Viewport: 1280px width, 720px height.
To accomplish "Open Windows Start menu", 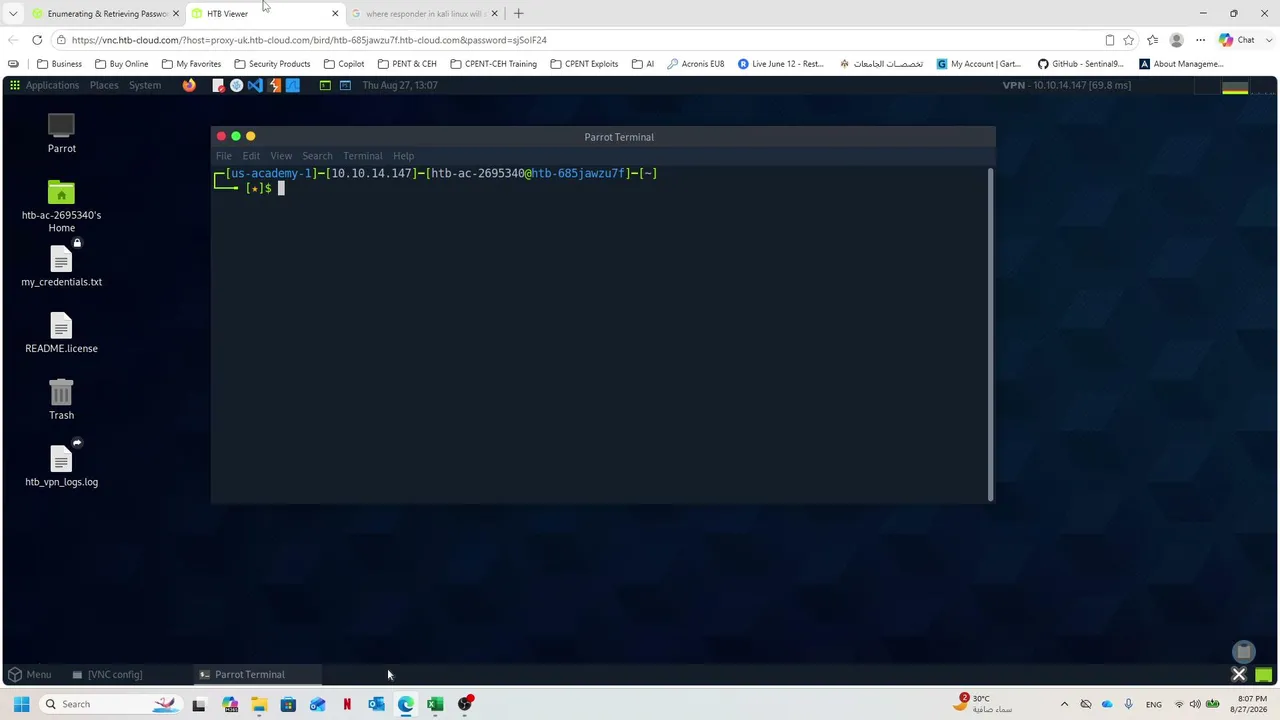I will pyautogui.click(x=21, y=704).
